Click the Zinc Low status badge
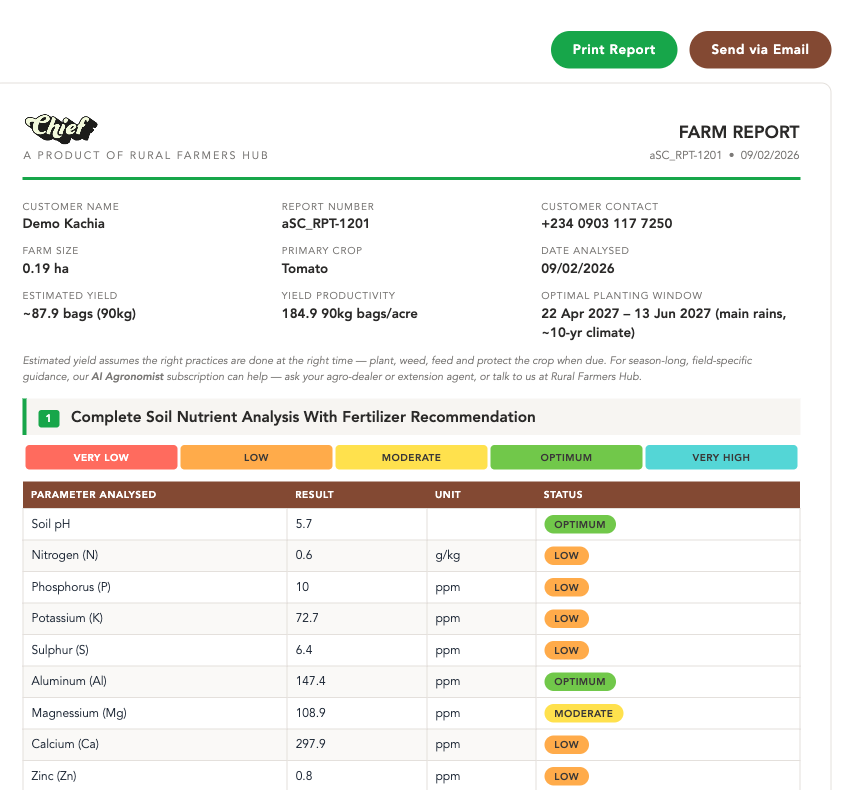The width and height of the screenshot is (865, 790). 567,776
